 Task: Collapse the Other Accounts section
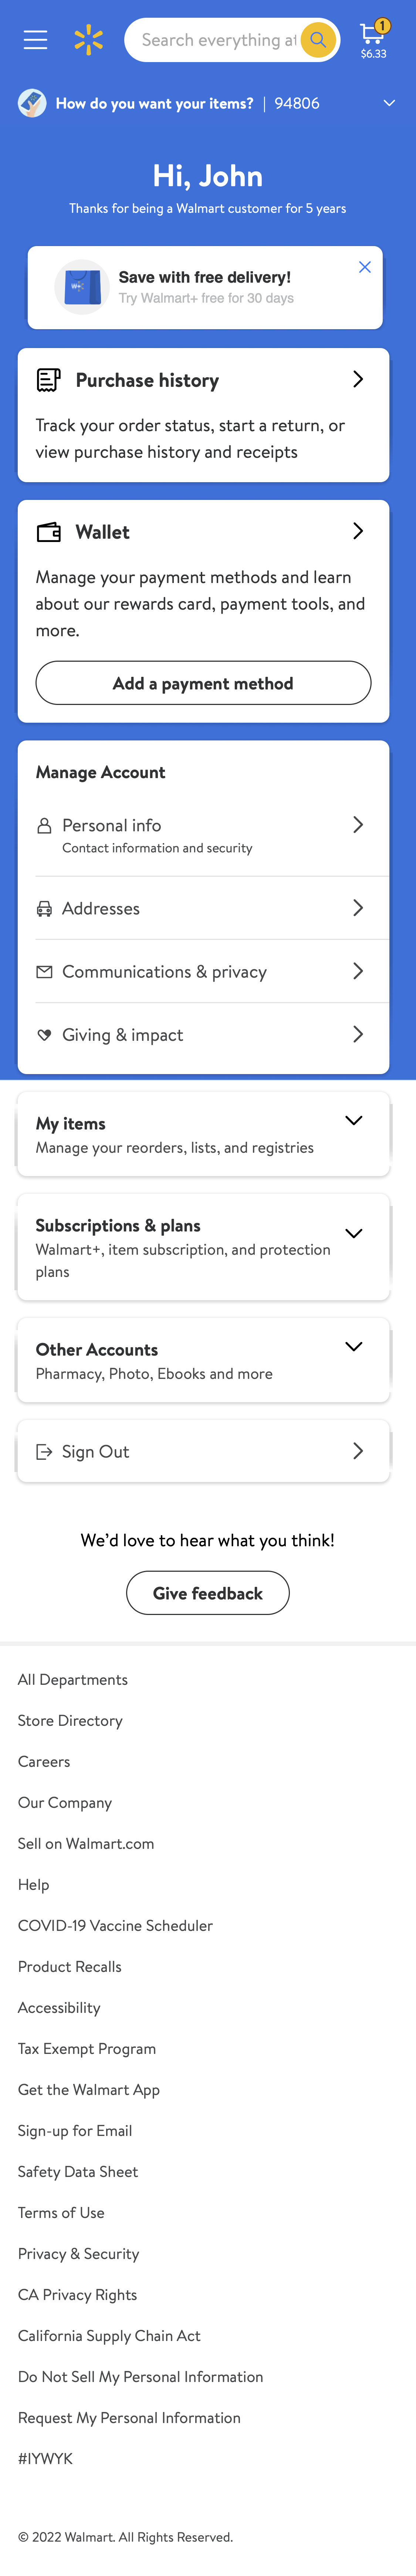click(x=353, y=1347)
